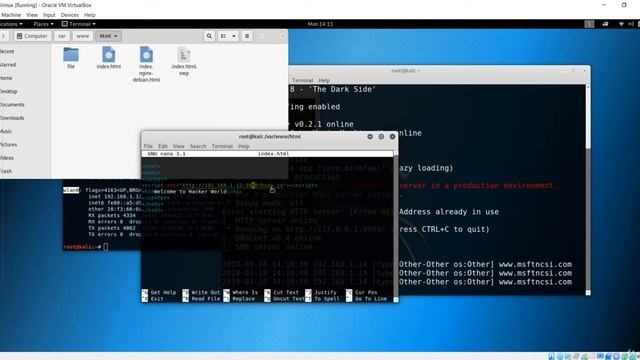Screen dimensions: 640x360
Task: Open Starred in the Files sidebar
Action: coord(8,65)
